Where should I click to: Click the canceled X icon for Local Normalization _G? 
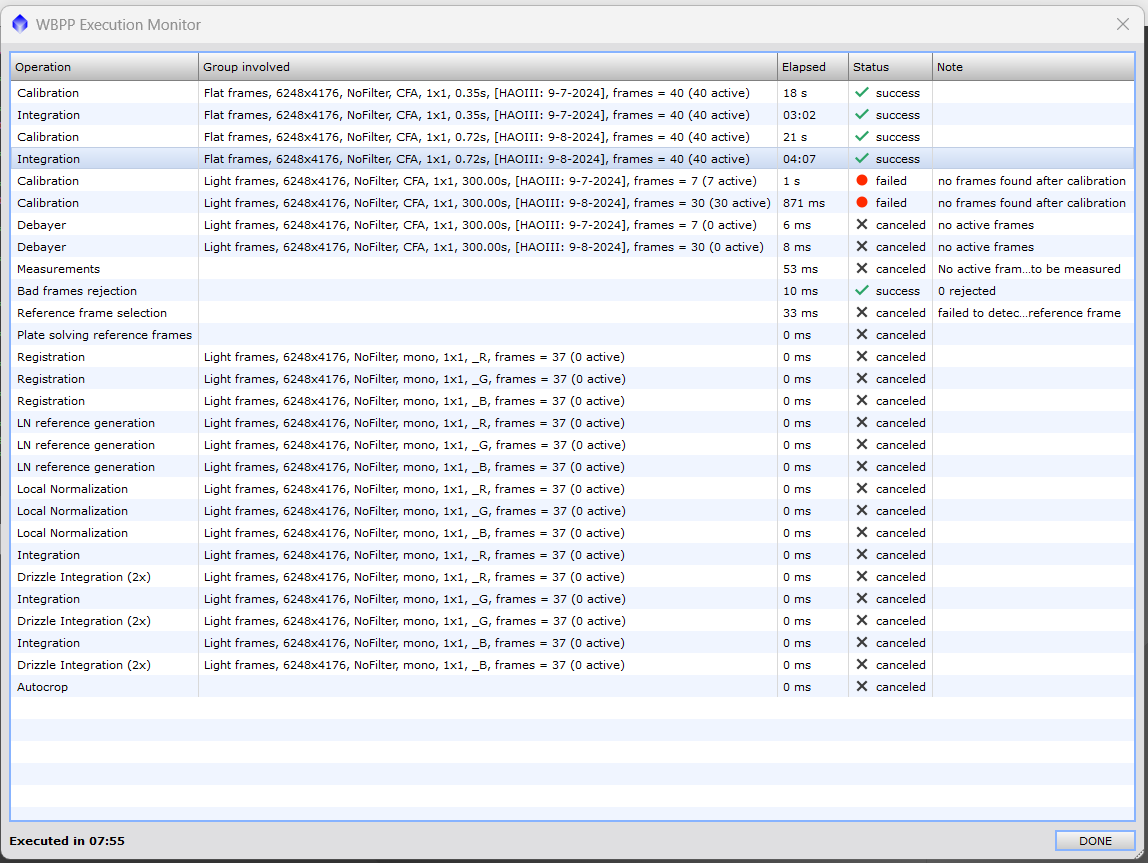tap(862, 510)
